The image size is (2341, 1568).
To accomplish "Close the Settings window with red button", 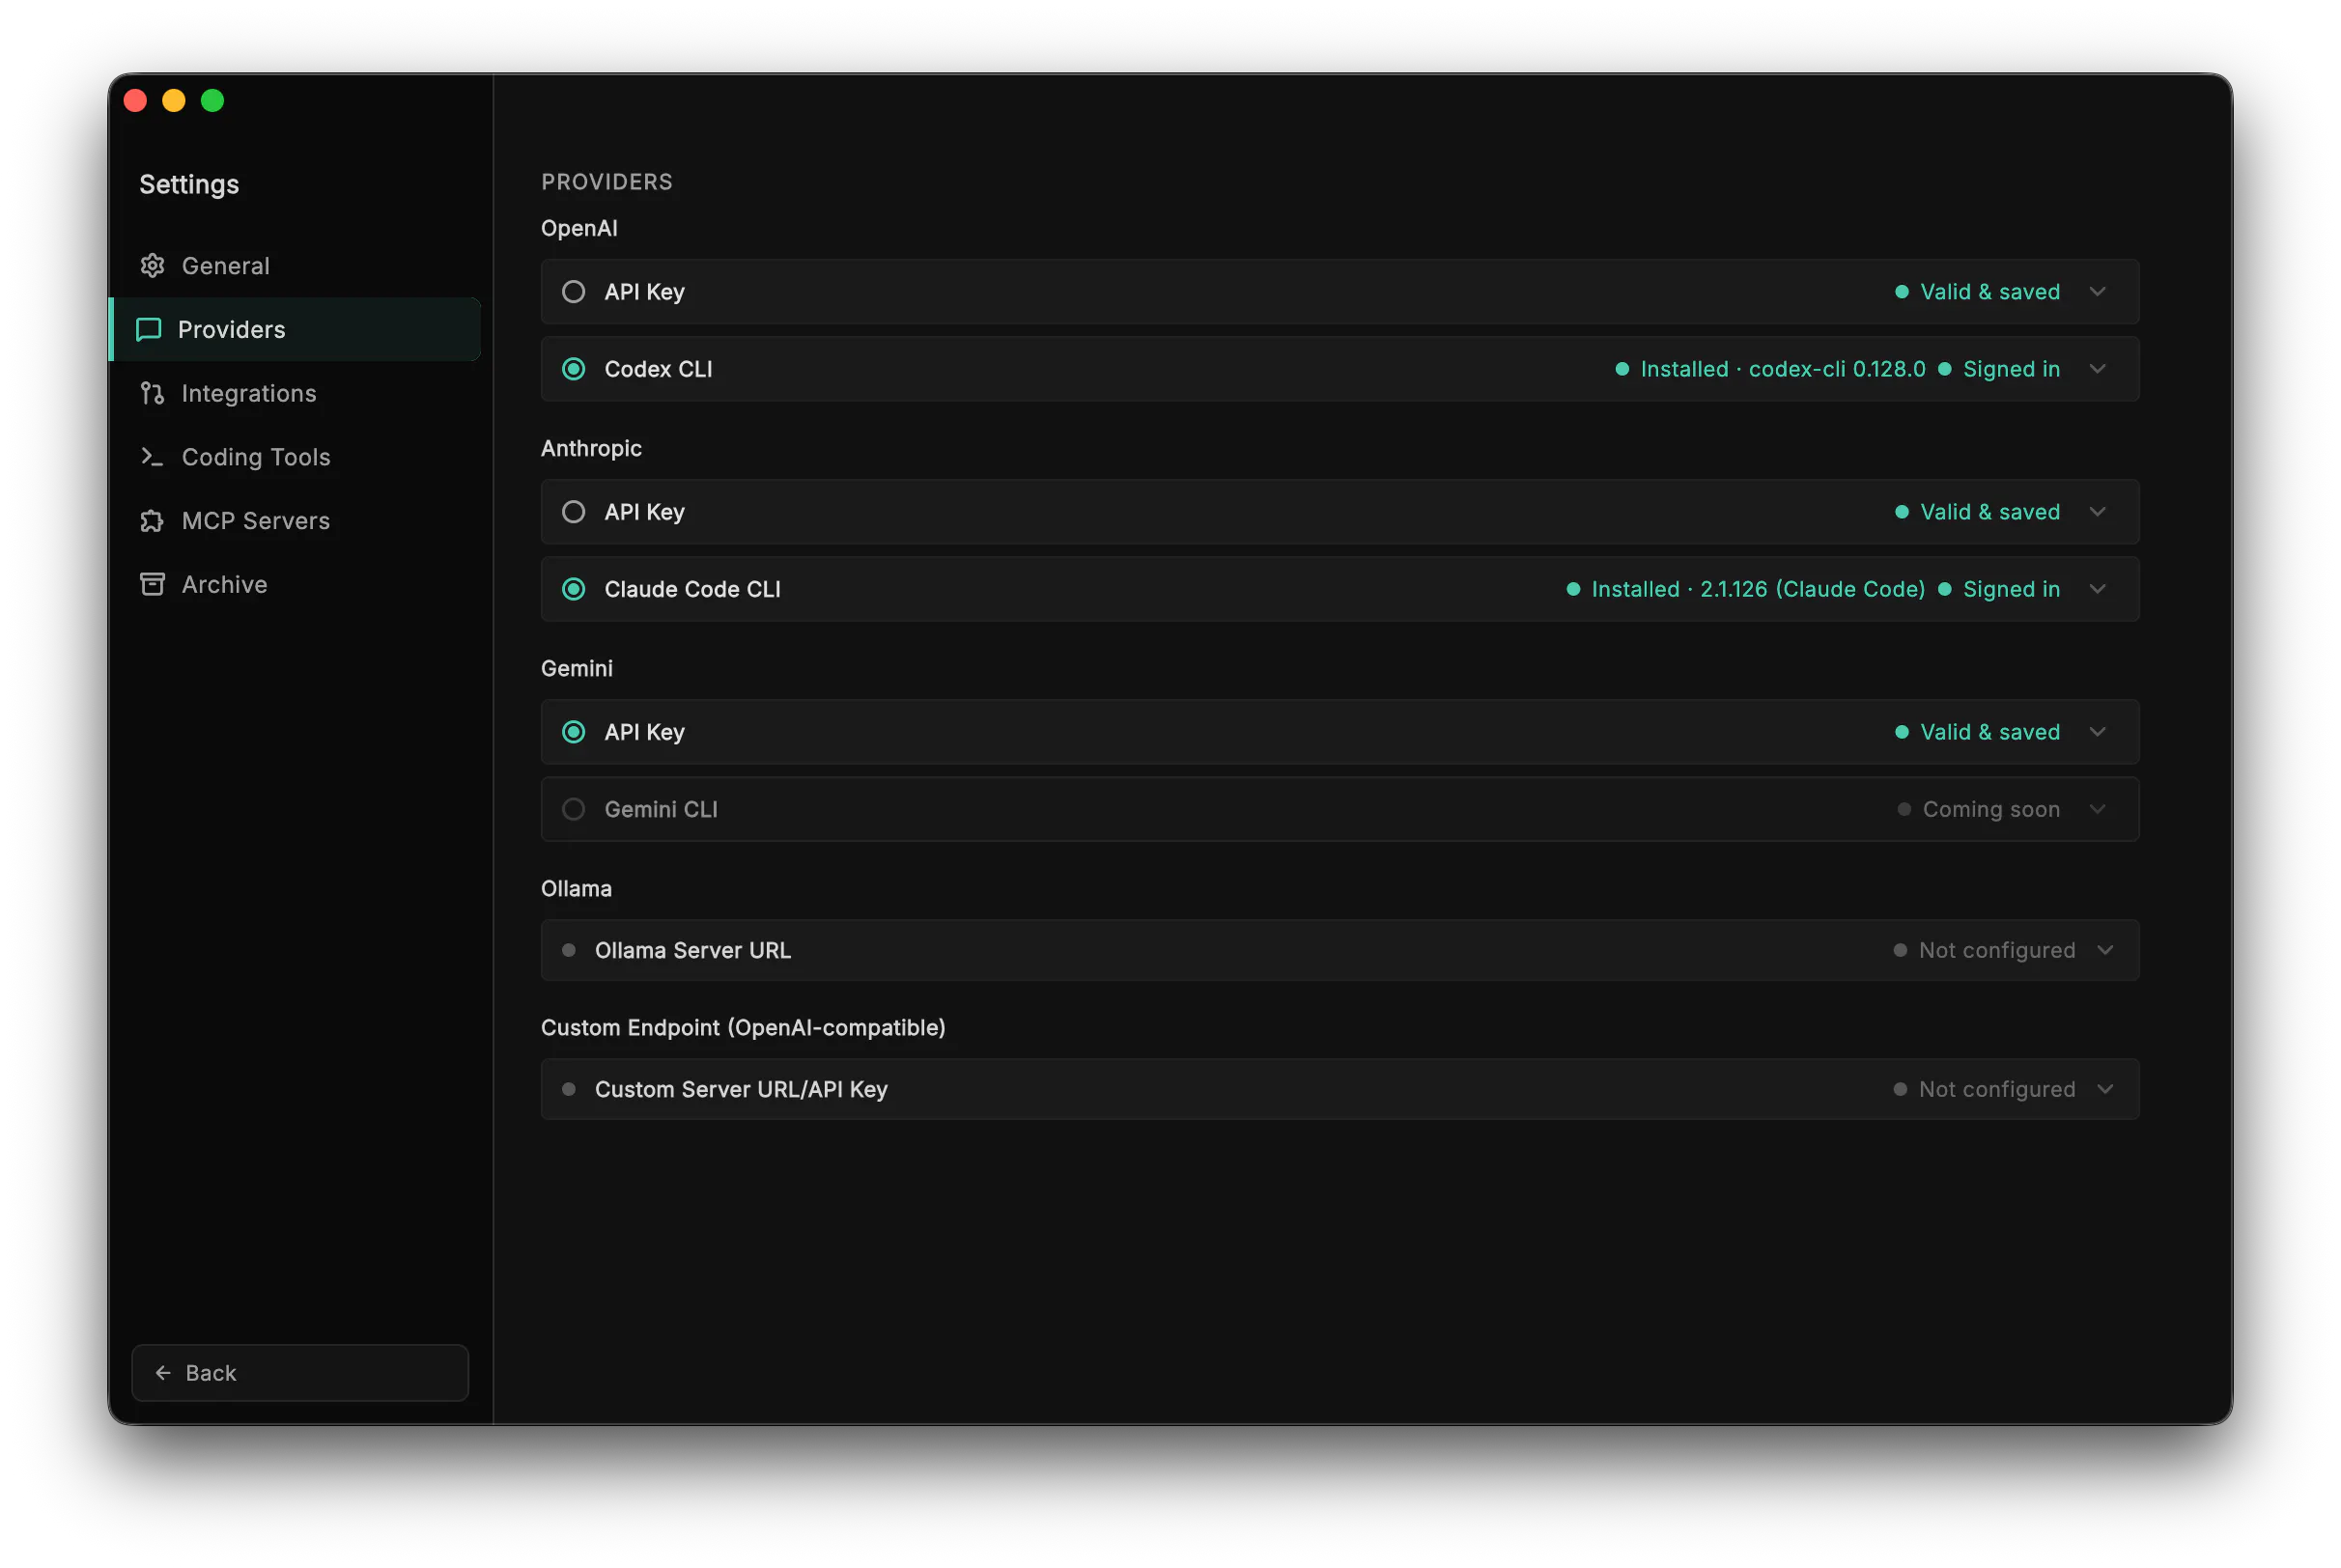I will click(x=135, y=101).
